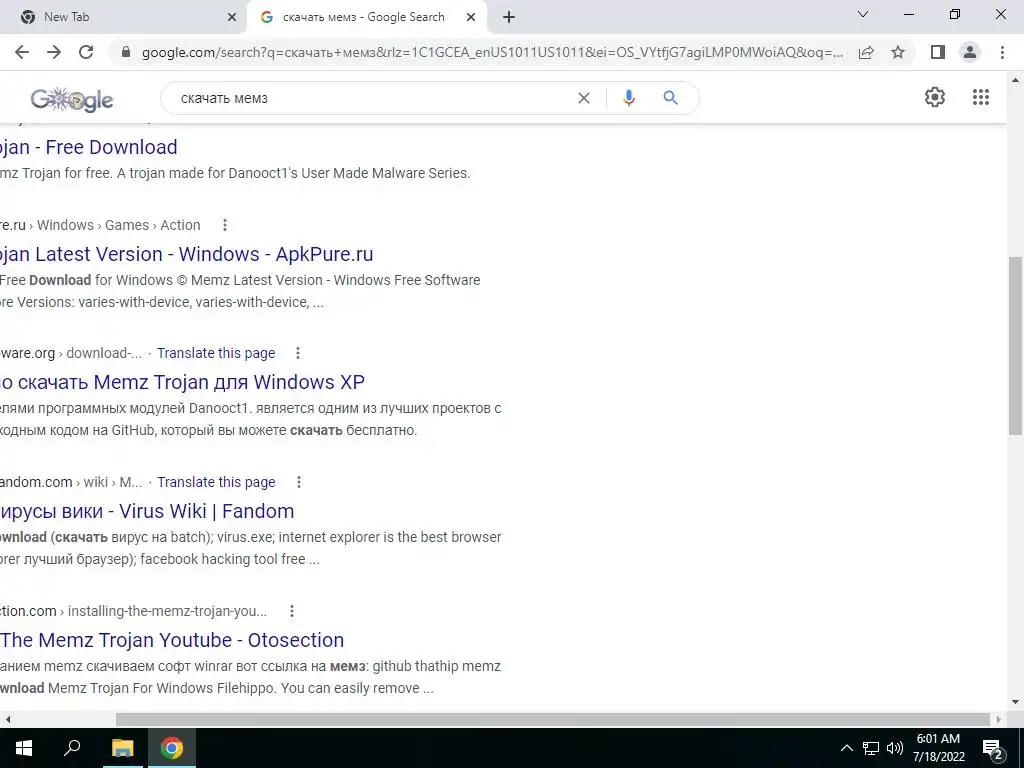
Task: Open the volume tray icon
Action: [x=895, y=748]
